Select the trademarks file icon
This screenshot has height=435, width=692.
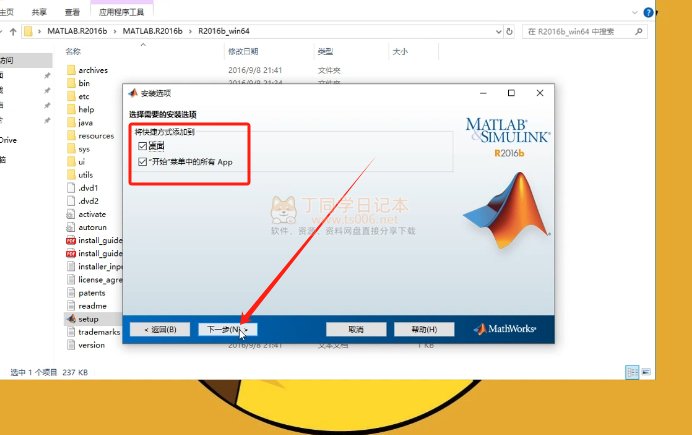tap(71, 332)
